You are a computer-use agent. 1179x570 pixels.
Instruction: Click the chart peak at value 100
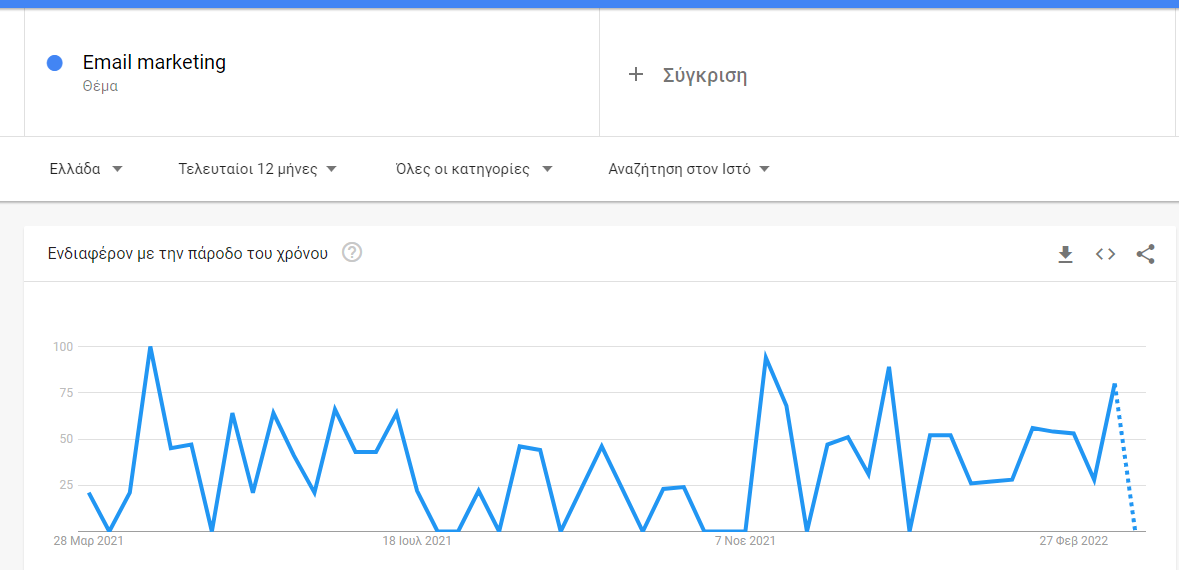click(150, 348)
